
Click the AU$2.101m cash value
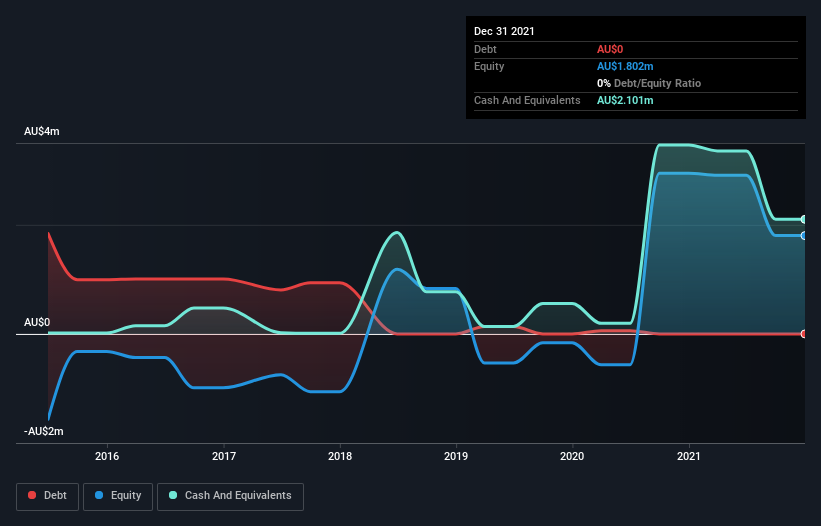click(x=625, y=100)
